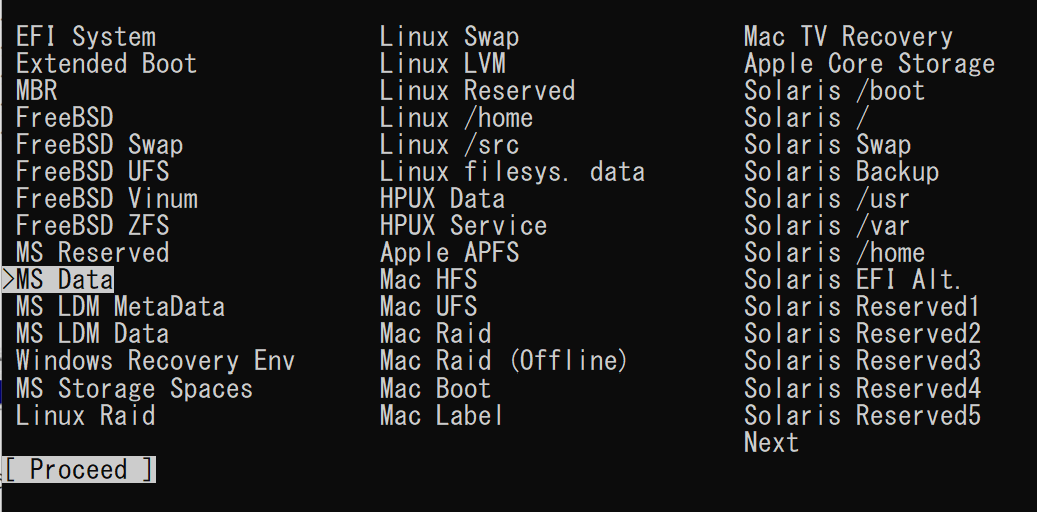Select HPUX Service from the list
The image size is (1037, 512).
[x=463, y=226]
